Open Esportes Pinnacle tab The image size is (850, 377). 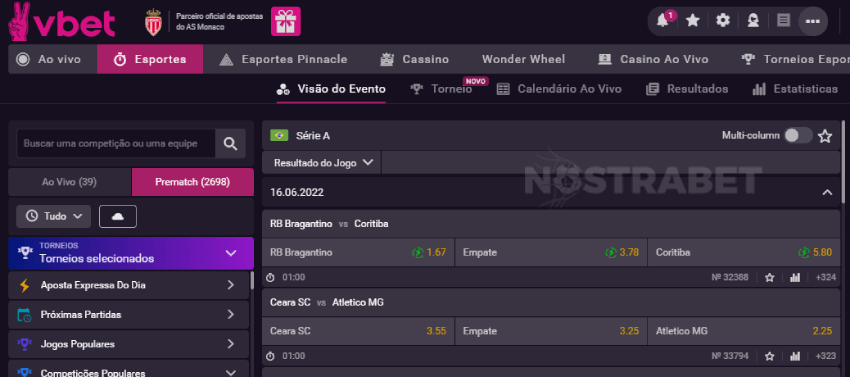point(283,59)
